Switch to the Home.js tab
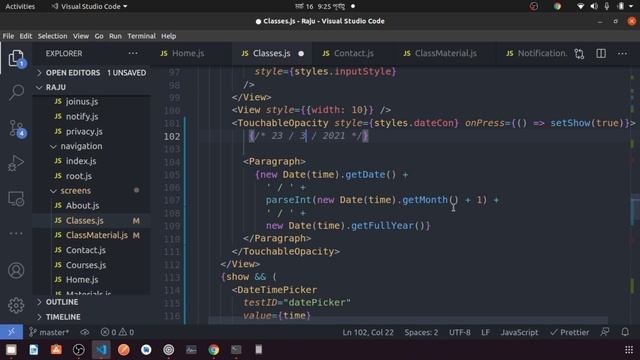The height and width of the screenshot is (360, 640). point(188,53)
